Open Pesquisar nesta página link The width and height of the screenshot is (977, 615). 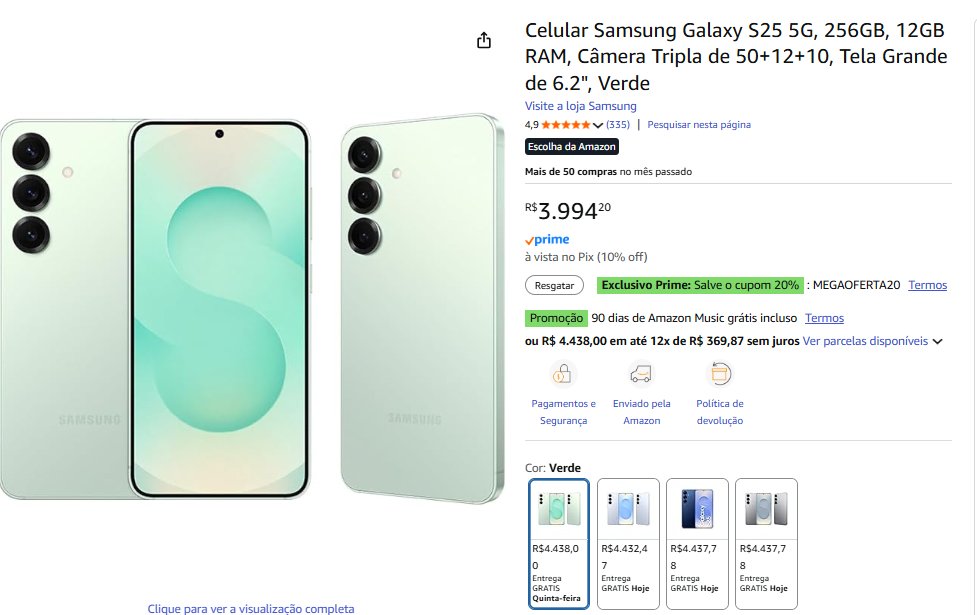point(699,125)
